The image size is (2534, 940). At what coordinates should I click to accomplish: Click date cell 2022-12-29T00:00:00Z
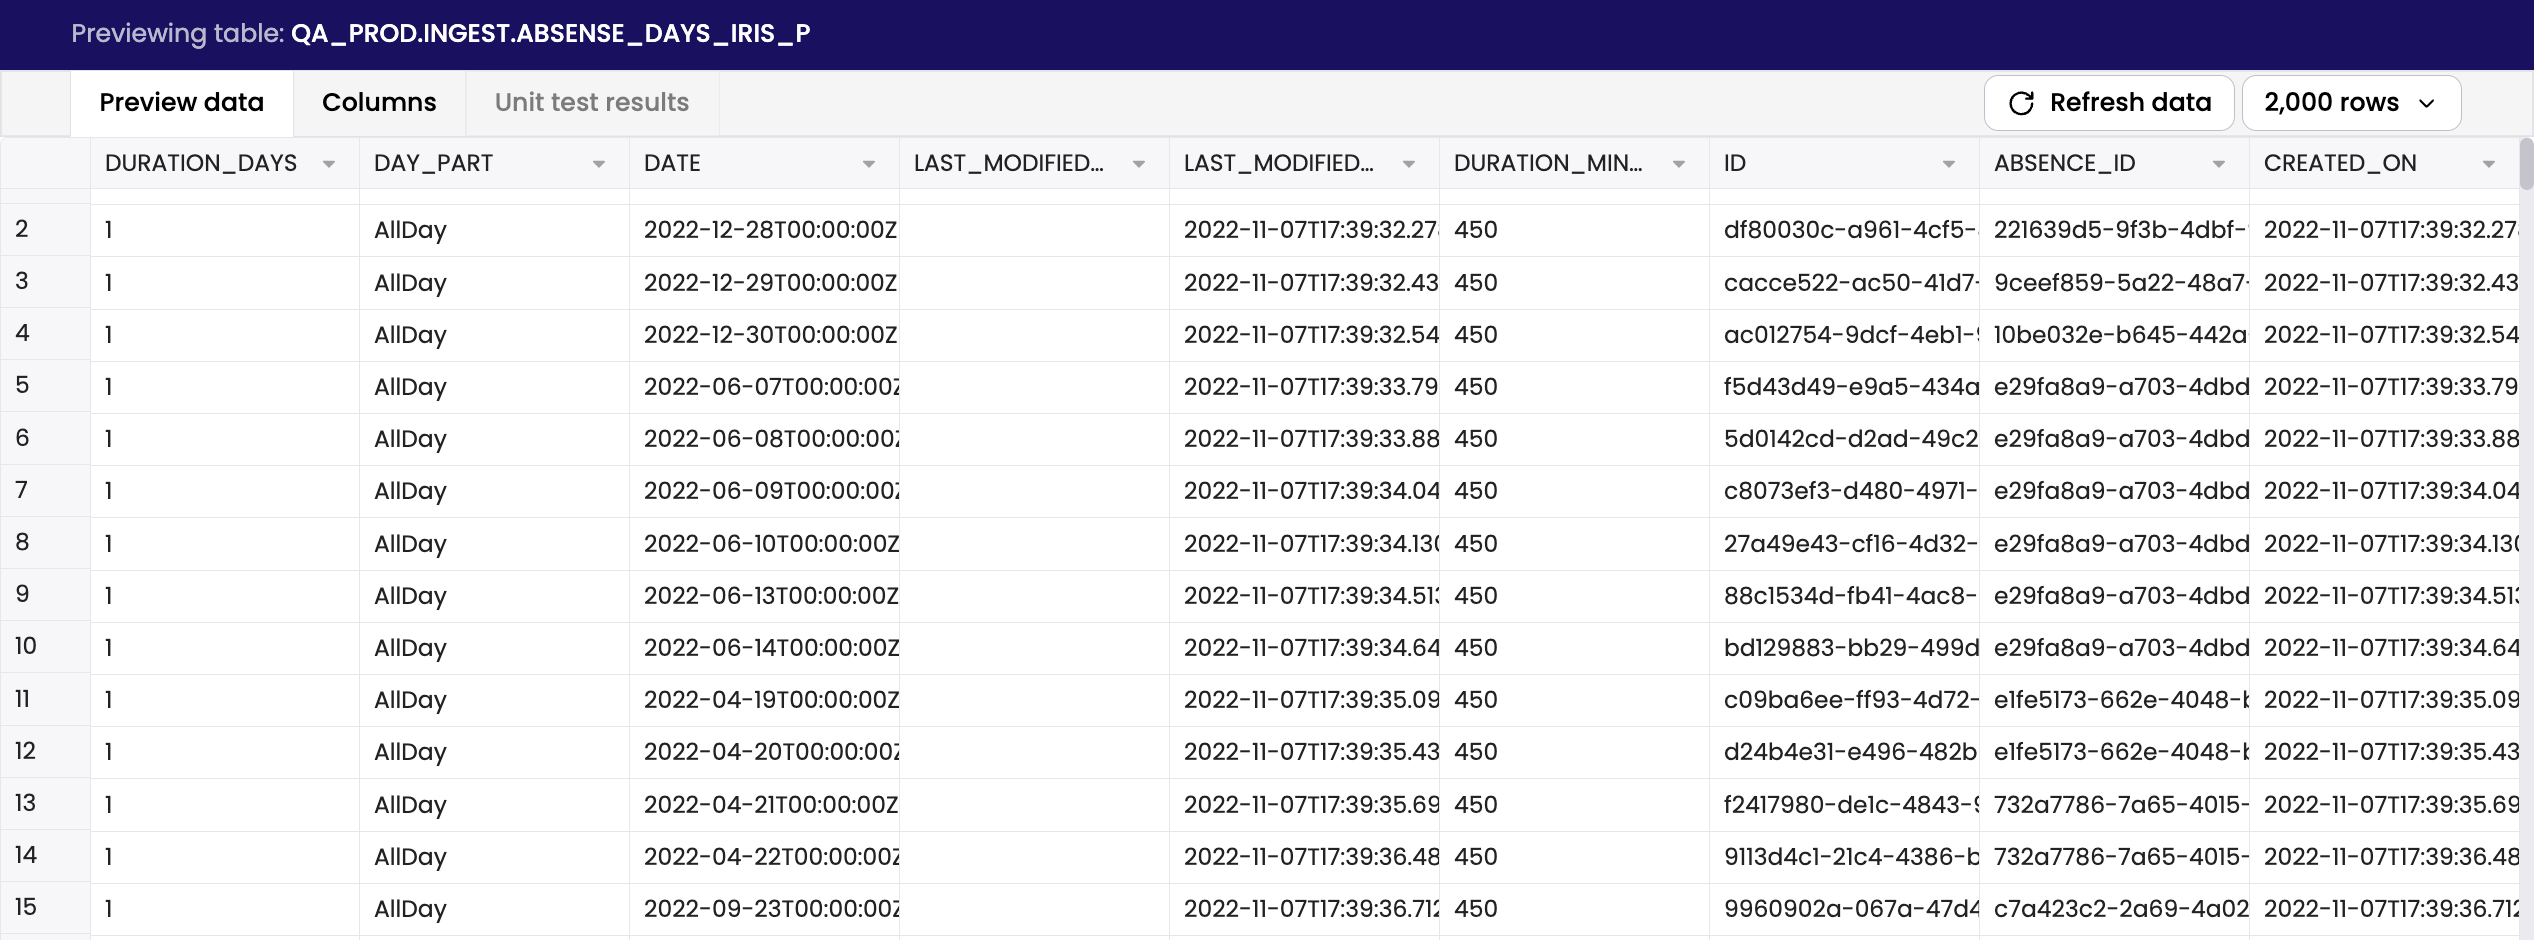[x=765, y=283]
